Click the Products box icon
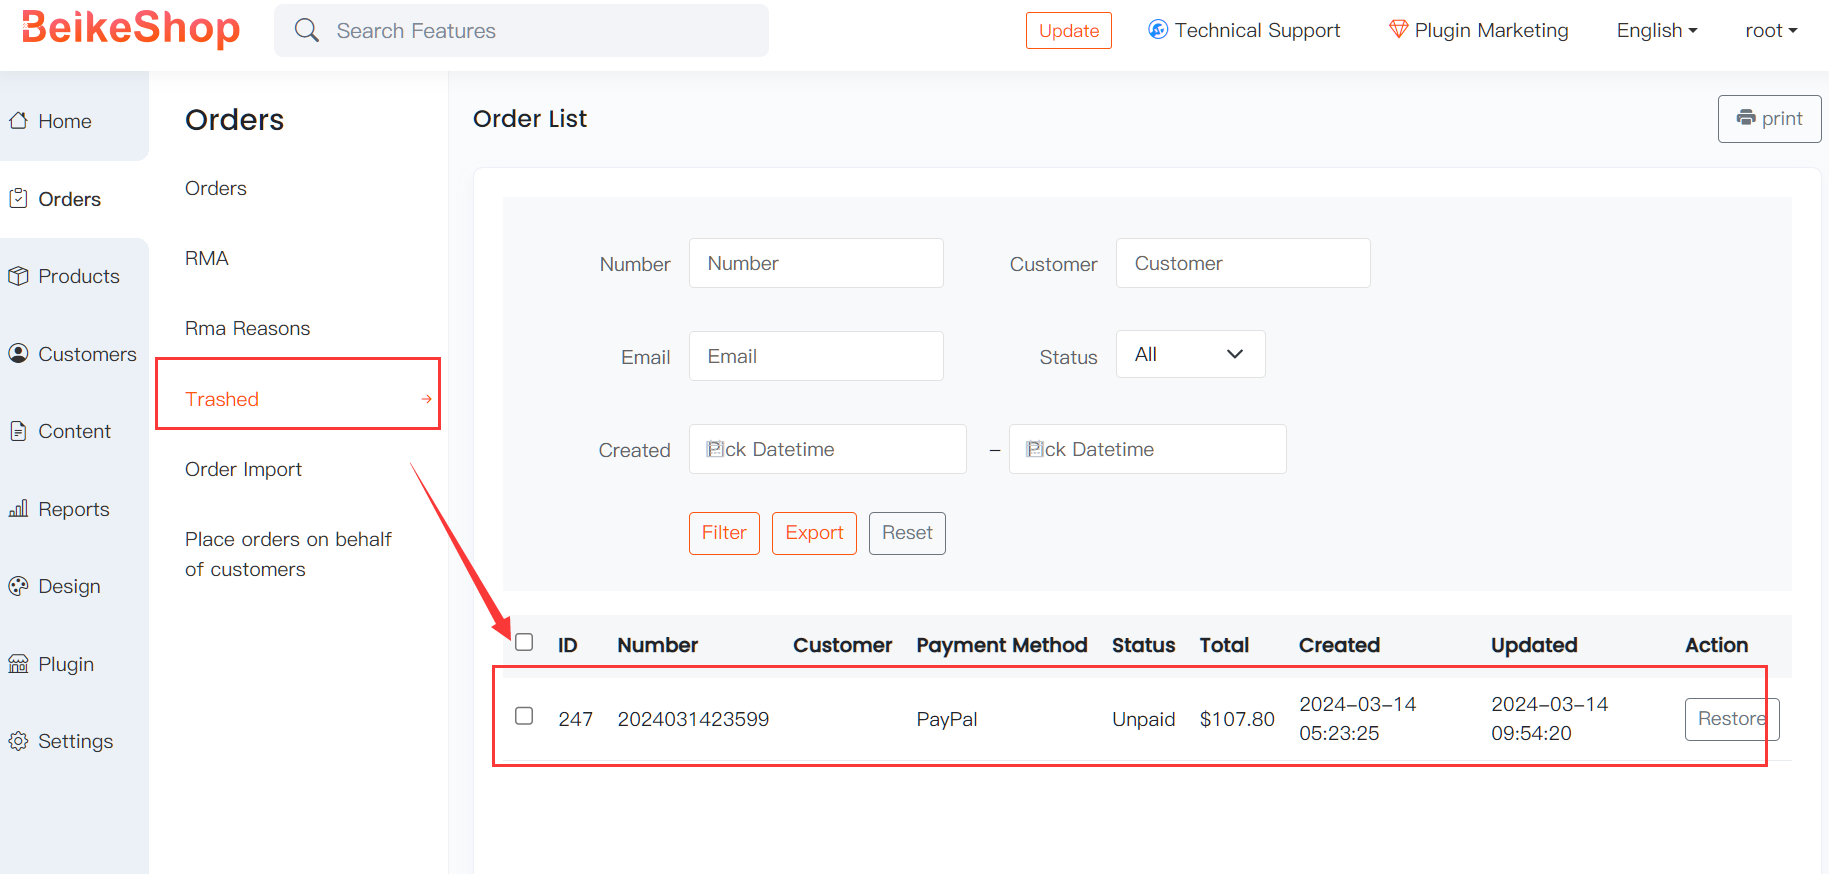Viewport: 1829px width, 874px height. pyautogui.click(x=18, y=276)
